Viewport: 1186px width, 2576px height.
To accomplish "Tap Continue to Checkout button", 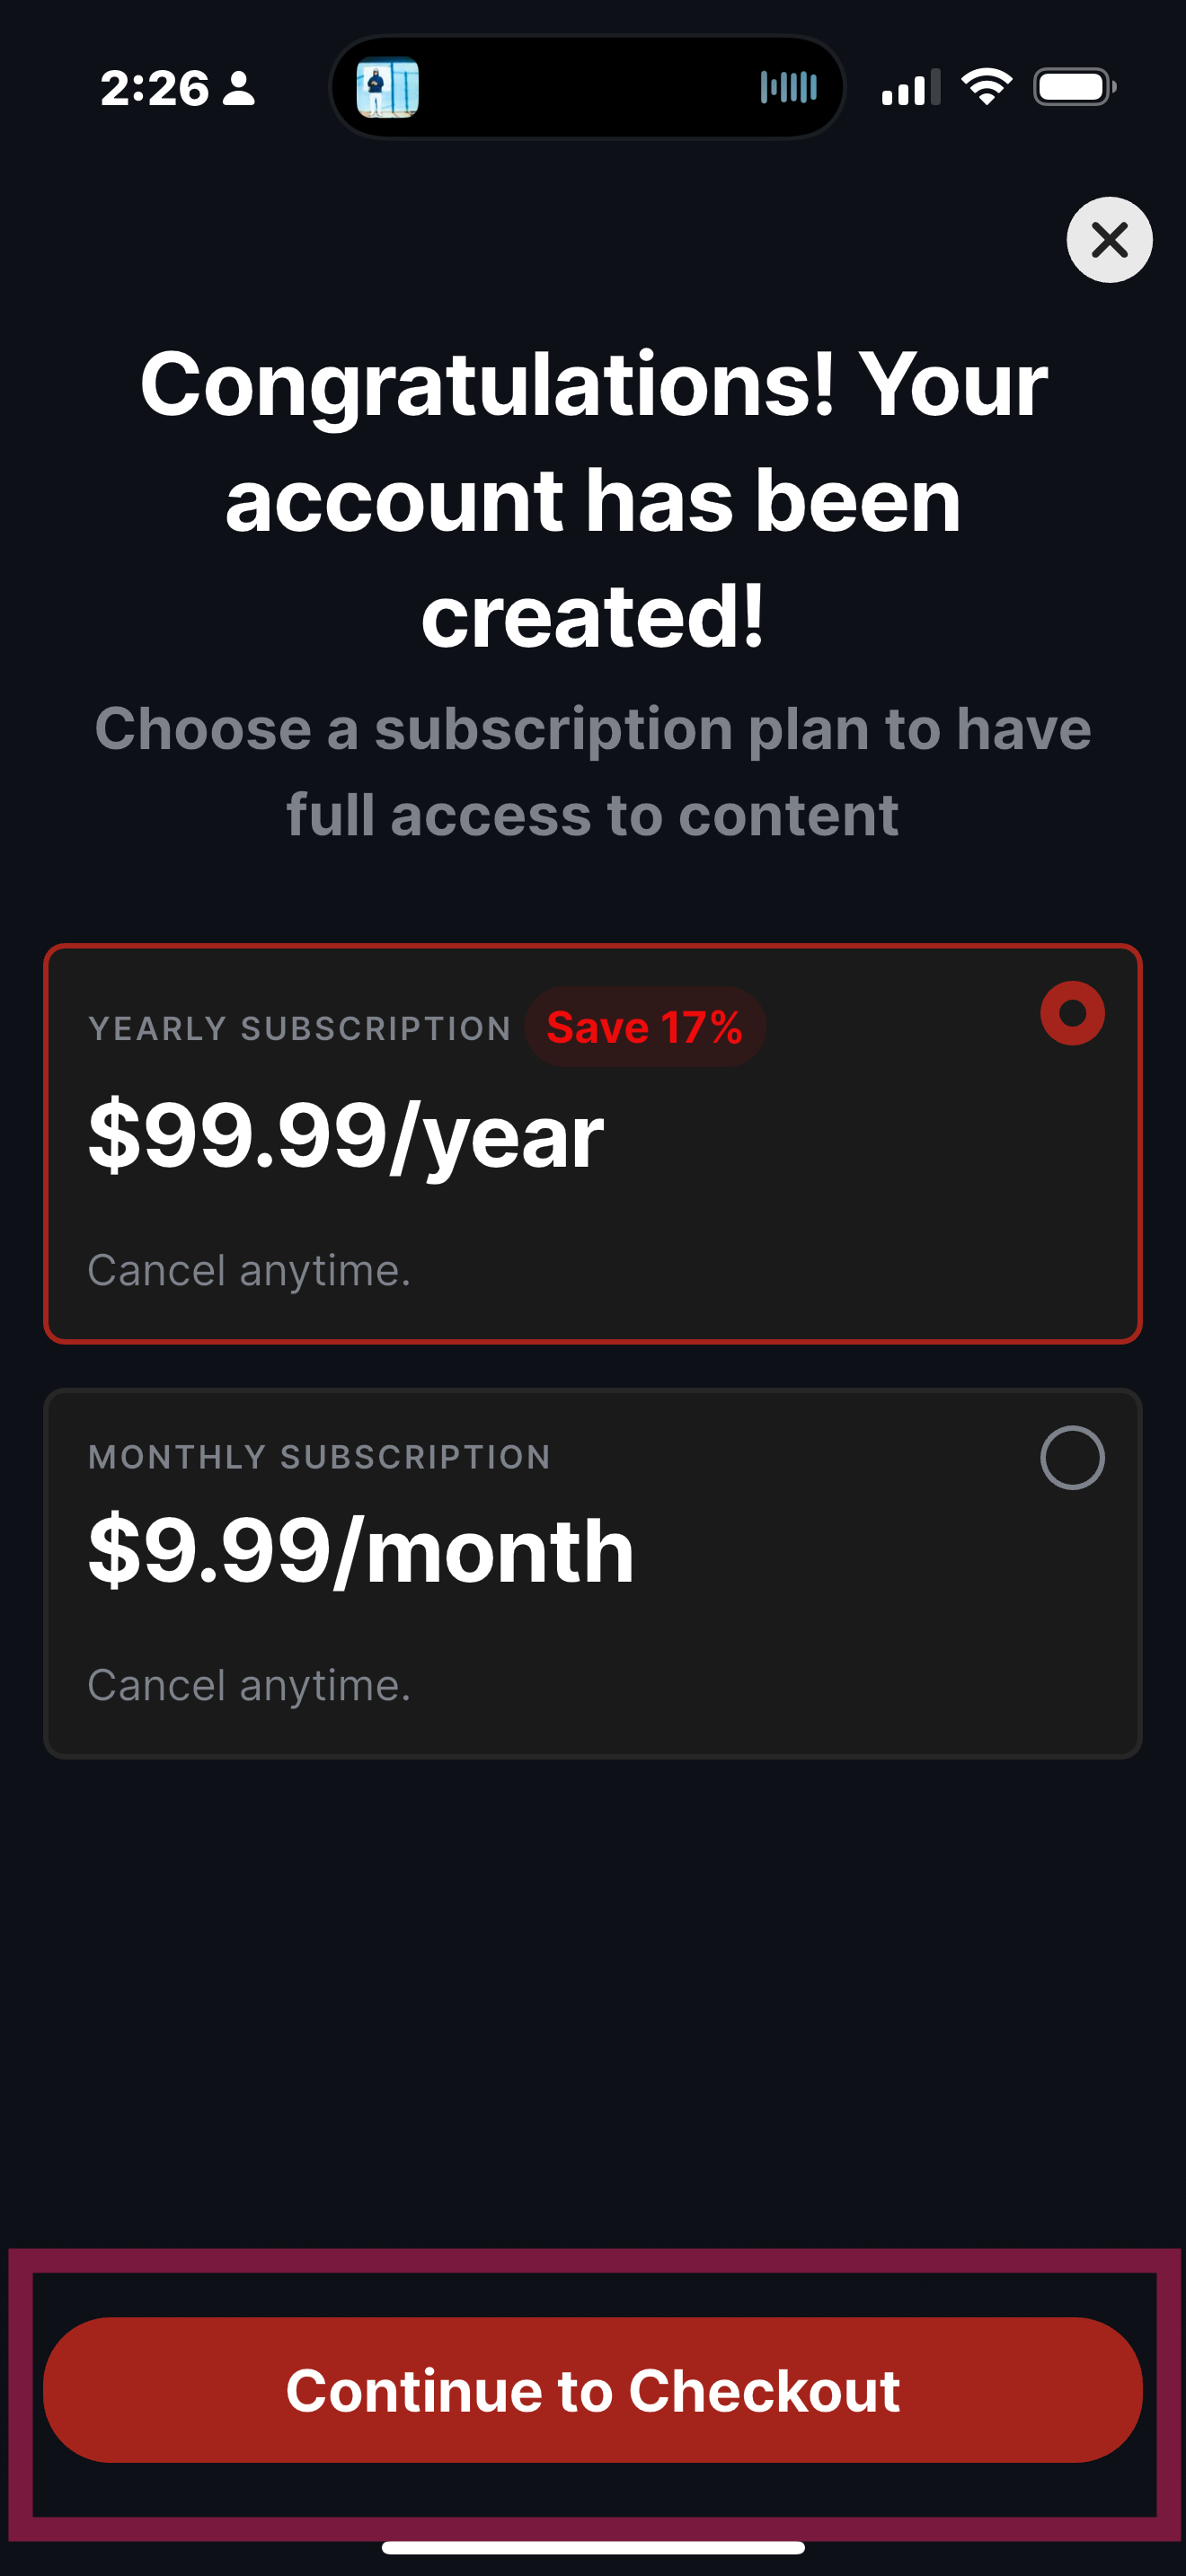I will coord(593,2390).
